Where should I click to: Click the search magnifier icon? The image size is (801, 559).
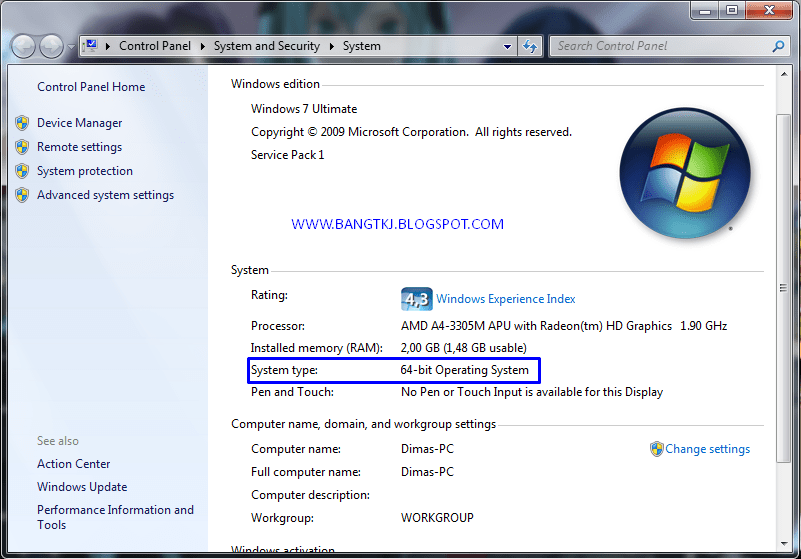pyautogui.click(x=778, y=46)
